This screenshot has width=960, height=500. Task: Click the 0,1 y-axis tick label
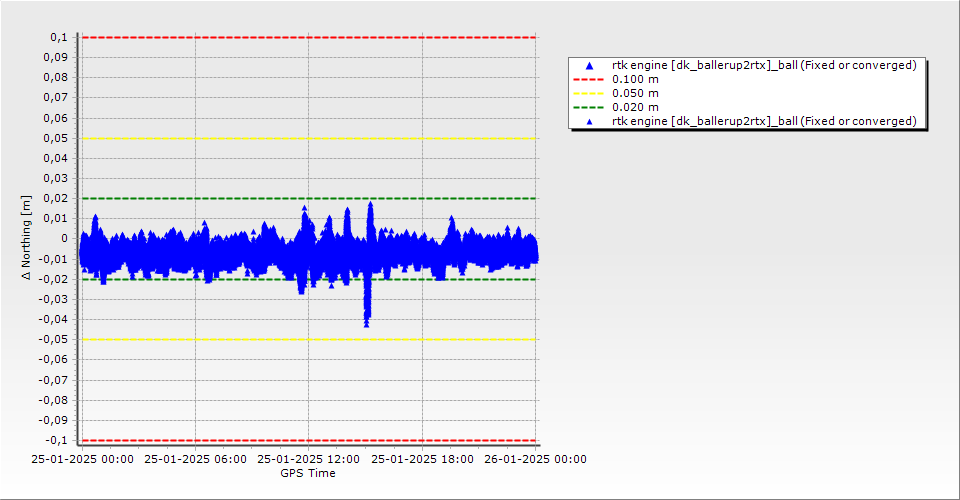[x=59, y=37]
